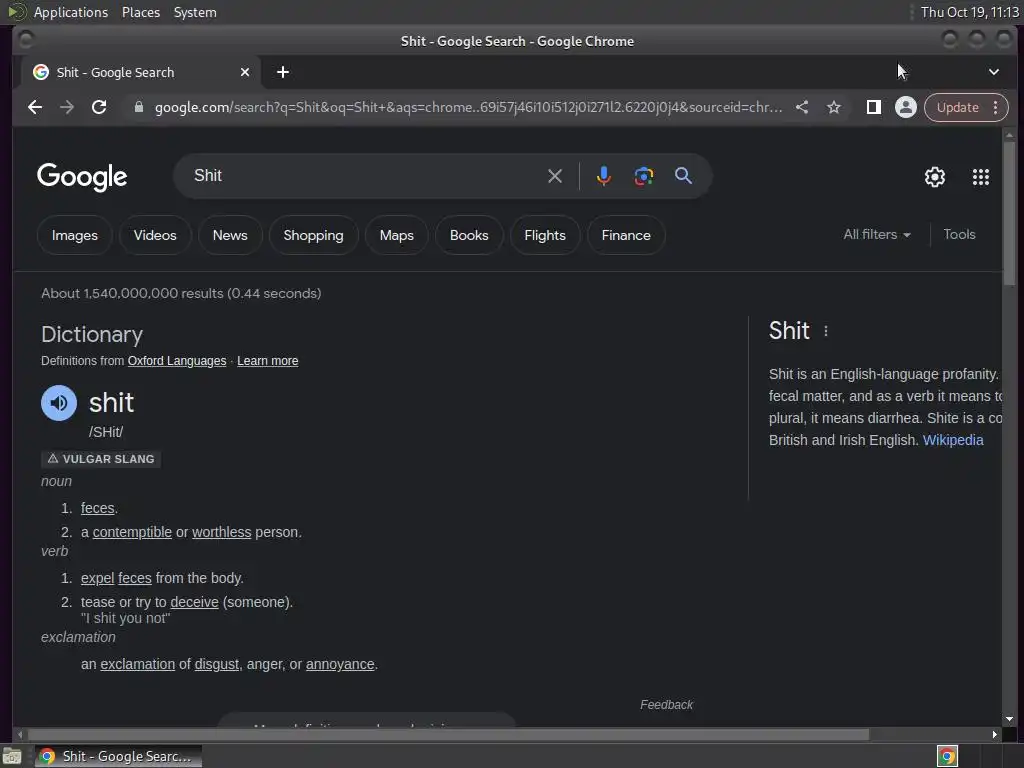
Task: Go back to the previous page
Action: pyautogui.click(x=35, y=107)
